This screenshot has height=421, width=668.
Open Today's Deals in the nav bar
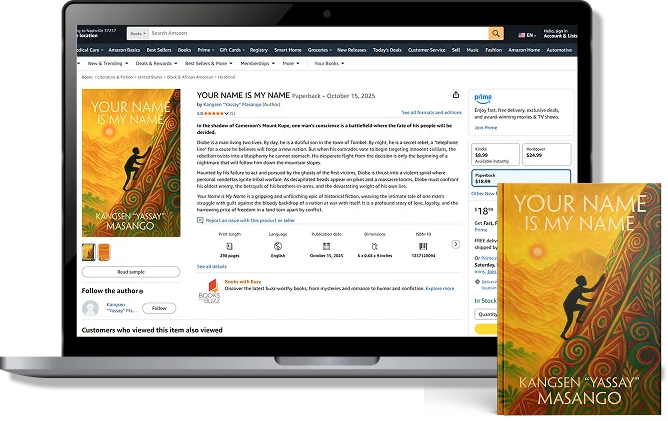point(387,50)
